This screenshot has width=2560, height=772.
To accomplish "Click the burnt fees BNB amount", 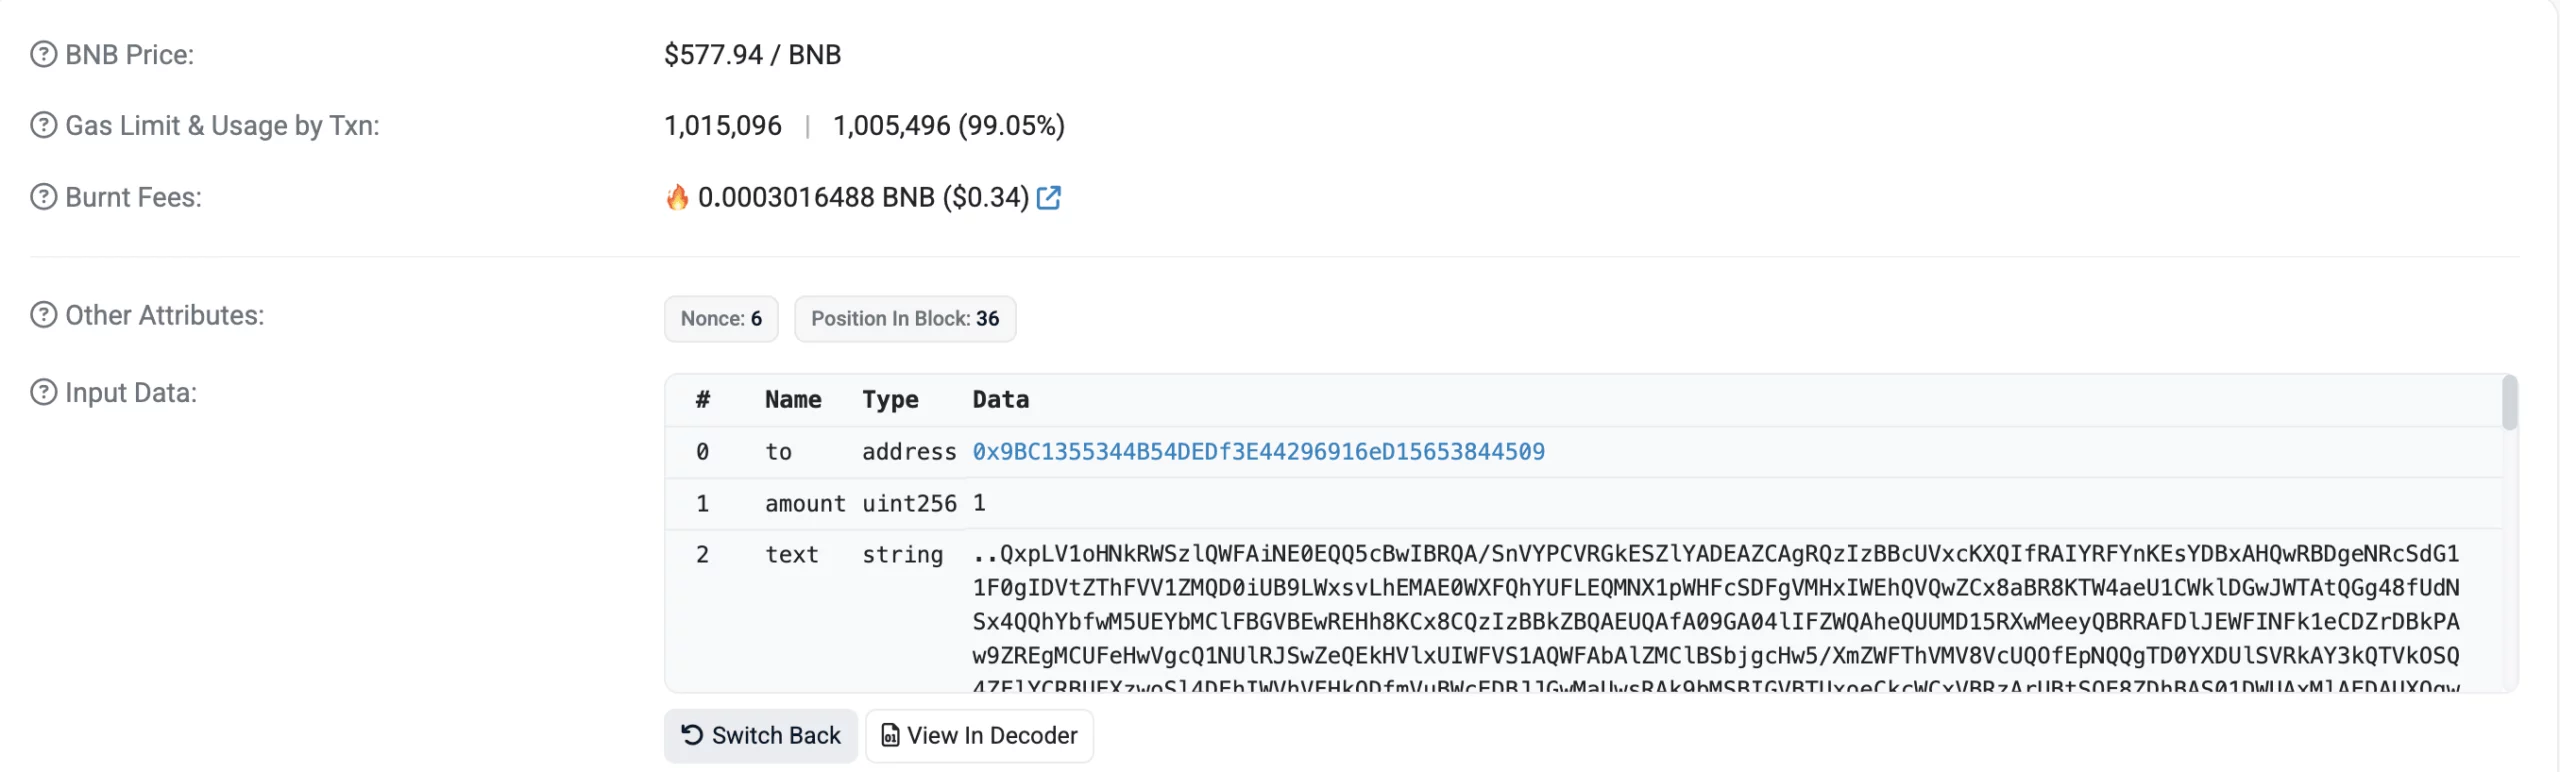I will click(815, 197).
